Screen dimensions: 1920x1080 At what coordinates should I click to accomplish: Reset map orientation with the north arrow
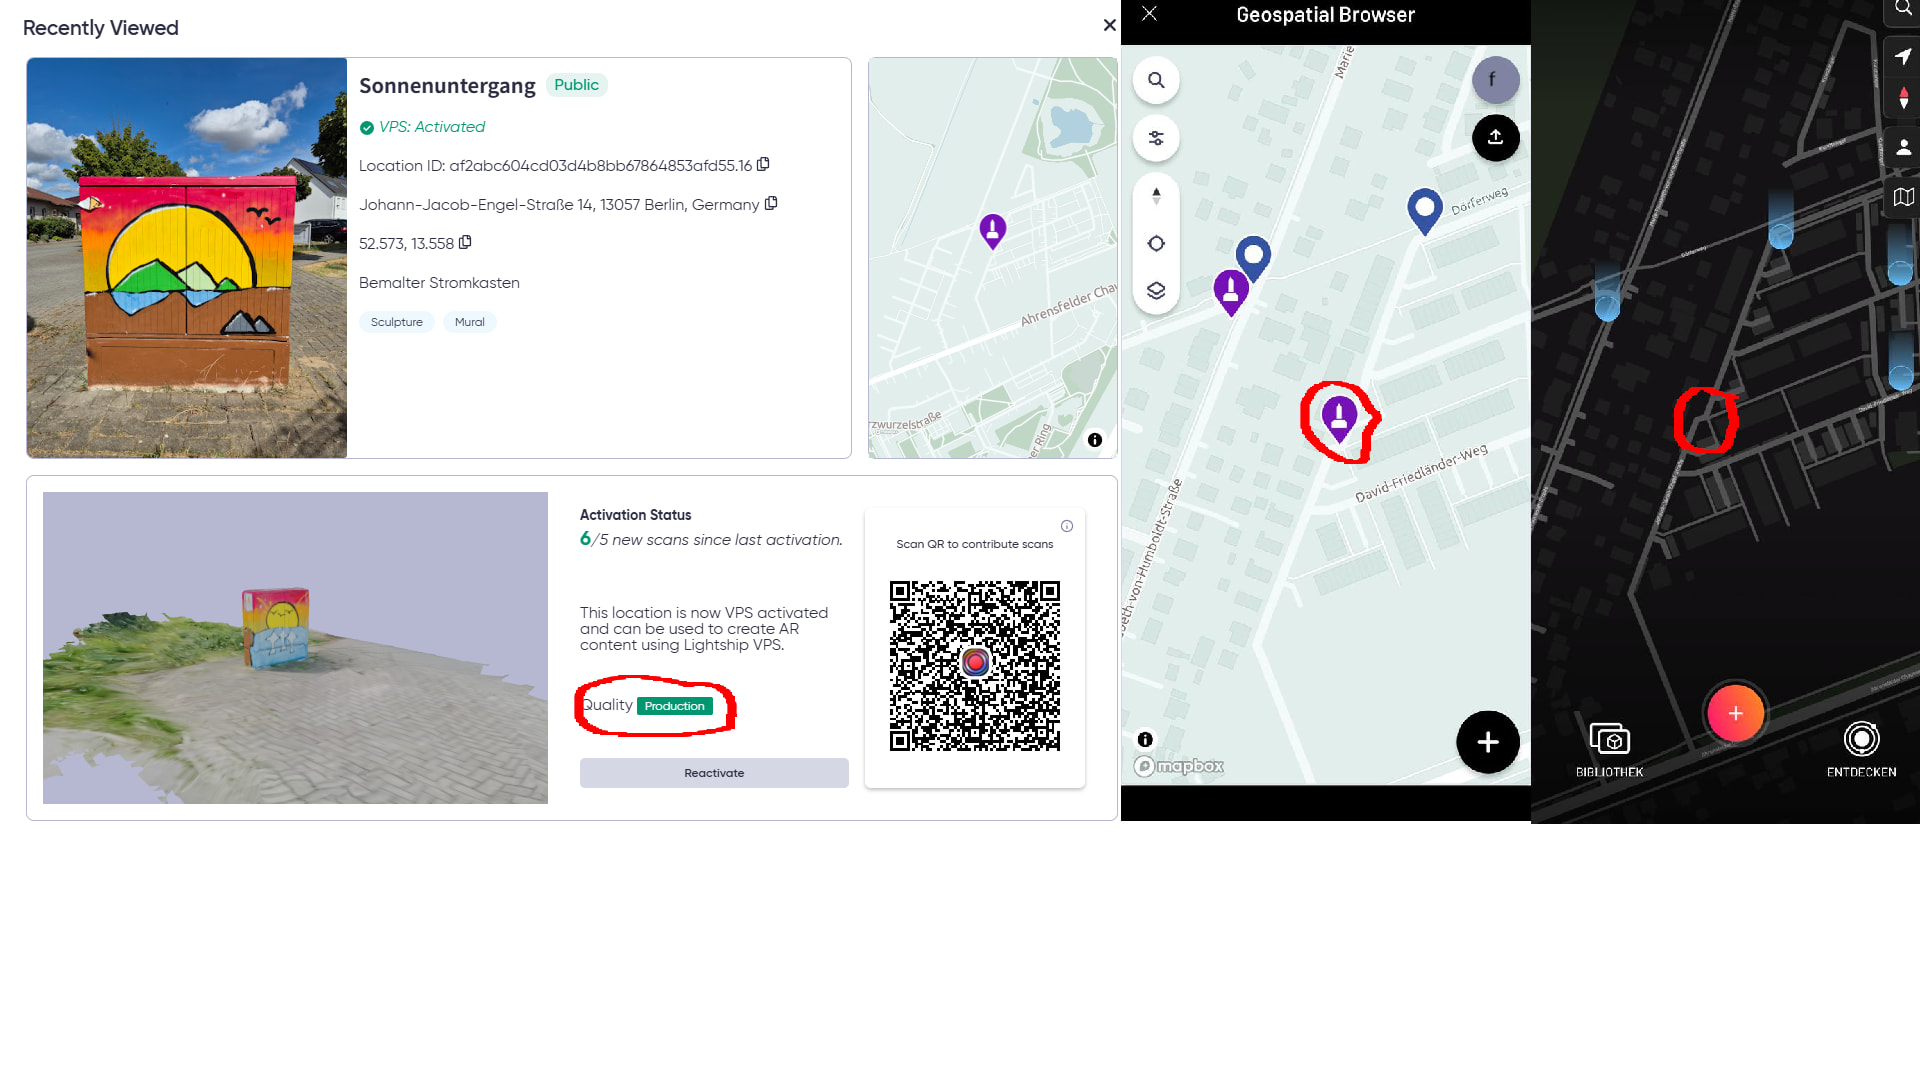click(x=1156, y=196)
